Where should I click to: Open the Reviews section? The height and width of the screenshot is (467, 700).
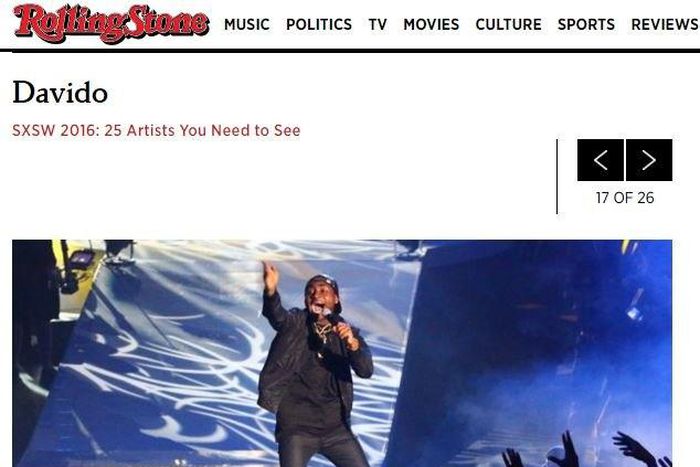point(665,25)
